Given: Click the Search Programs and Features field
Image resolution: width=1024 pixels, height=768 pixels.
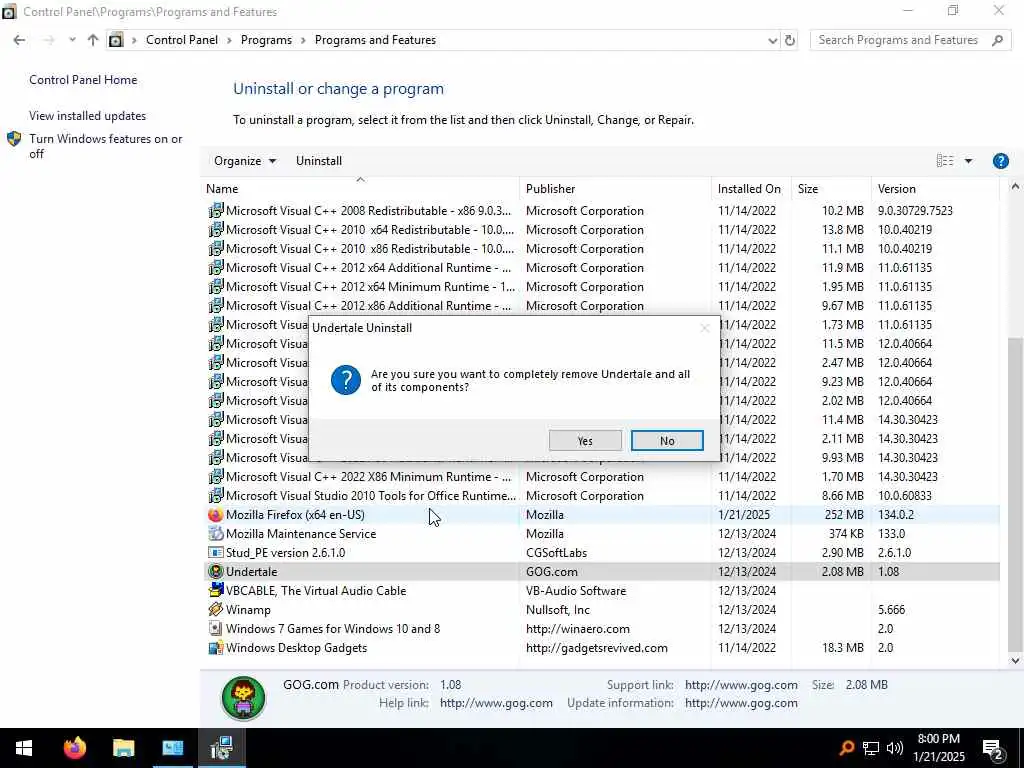Looking at the screenshot, I should pyautogui.click(x=901, y=40).
